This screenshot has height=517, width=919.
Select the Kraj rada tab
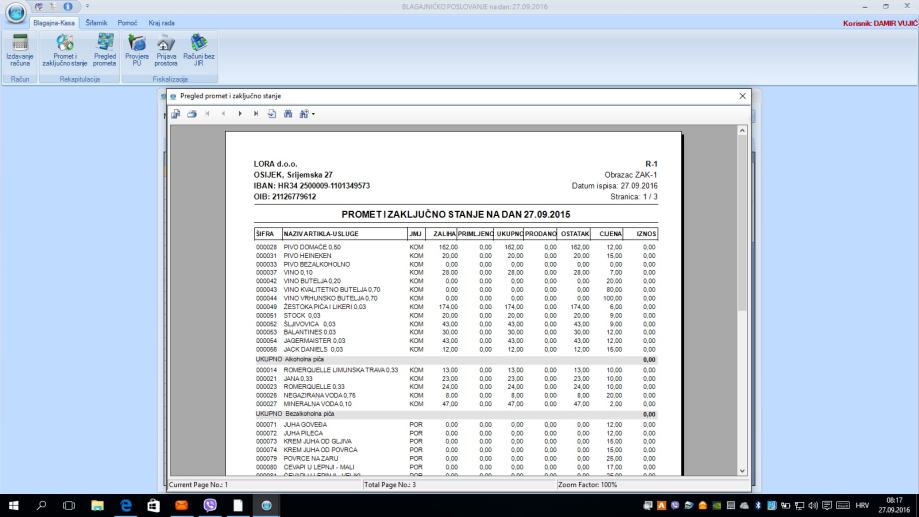[161, 21]
